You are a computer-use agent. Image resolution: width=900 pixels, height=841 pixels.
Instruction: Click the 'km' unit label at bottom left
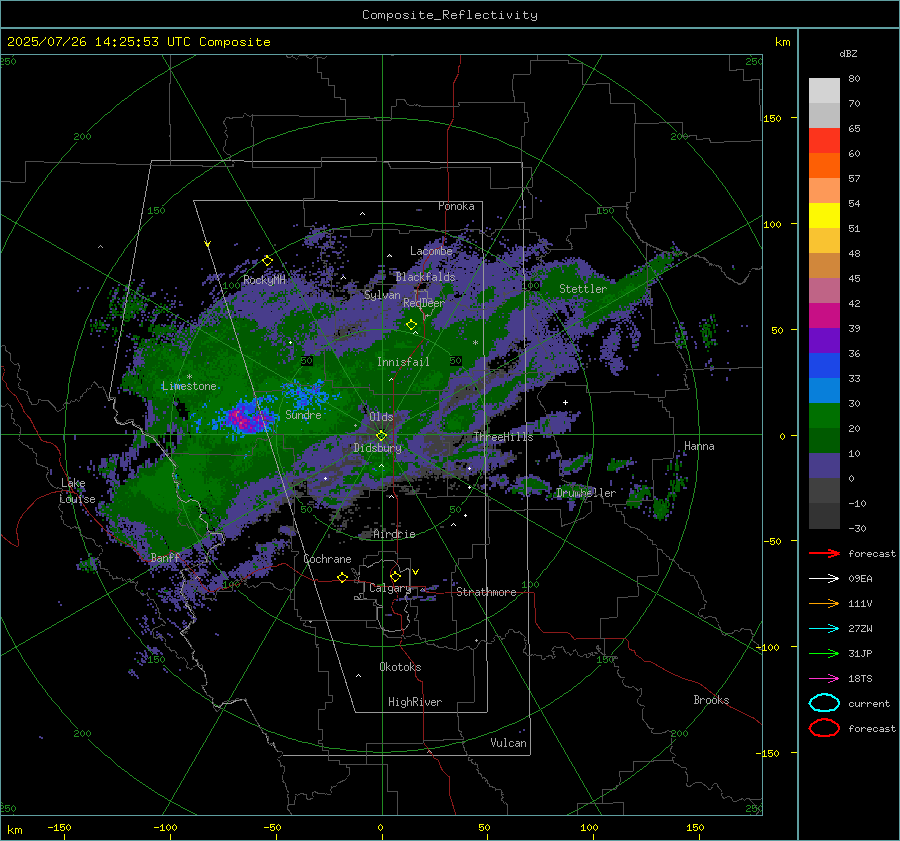point(14,830)
